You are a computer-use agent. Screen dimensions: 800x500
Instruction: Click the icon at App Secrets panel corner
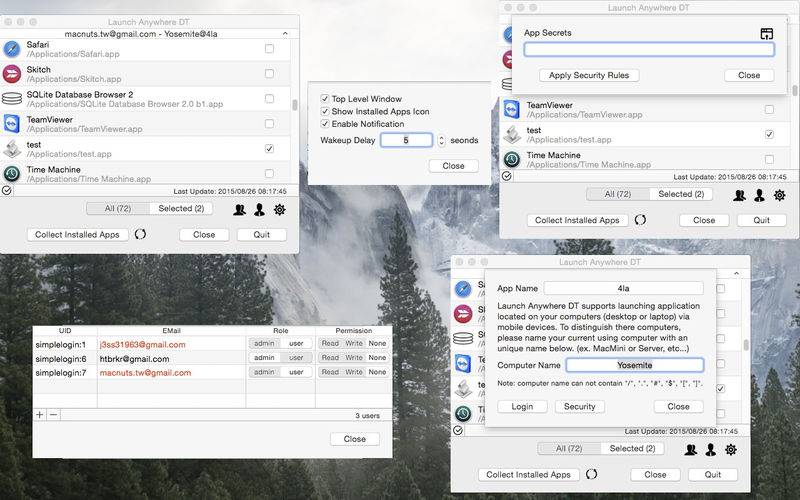pos(766,34)
